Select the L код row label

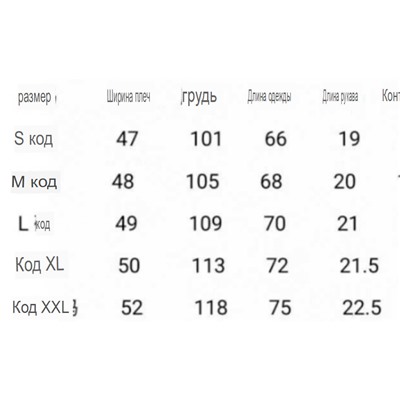click(x=34, y=224)
